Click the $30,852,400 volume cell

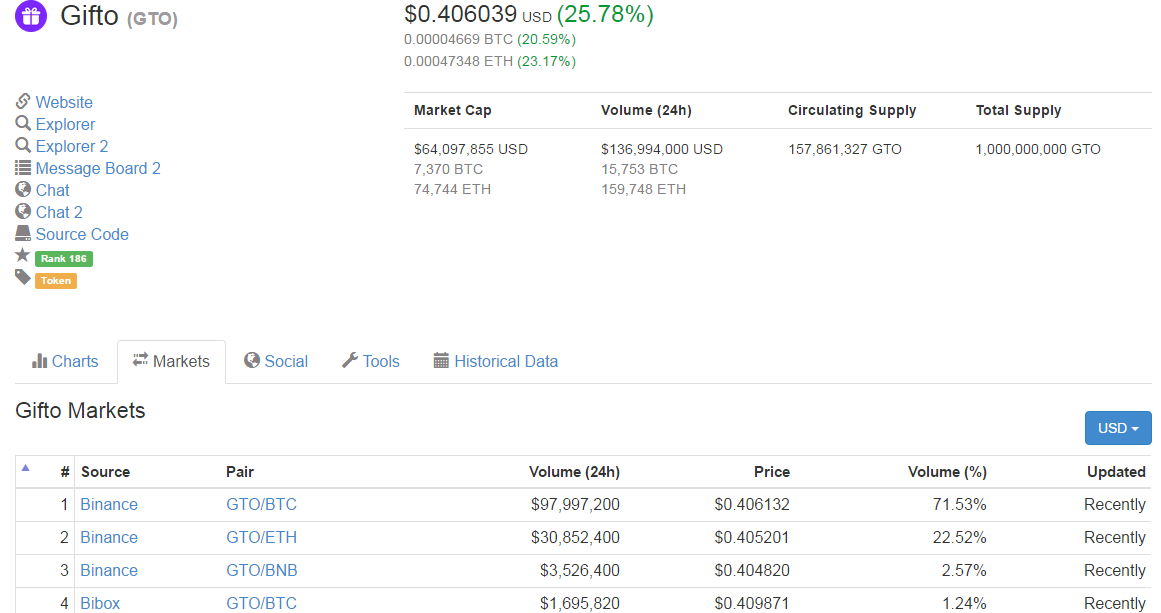(575, 537)
